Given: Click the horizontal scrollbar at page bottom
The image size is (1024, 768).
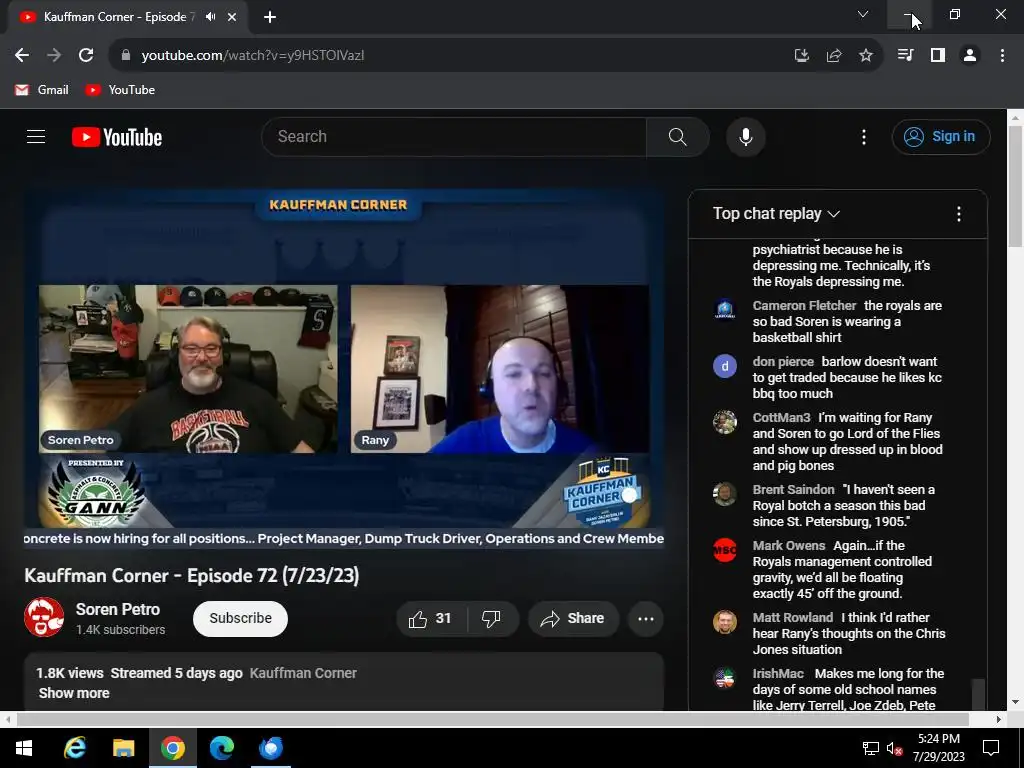Looking at the screenshot, I should pyautogui.click(x=493, y=719).
